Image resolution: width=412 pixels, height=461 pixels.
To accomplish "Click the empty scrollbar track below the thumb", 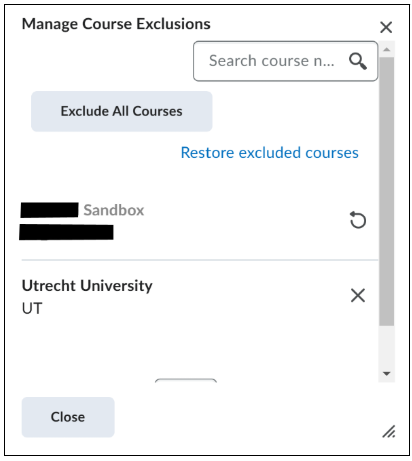I will point(387,346).
